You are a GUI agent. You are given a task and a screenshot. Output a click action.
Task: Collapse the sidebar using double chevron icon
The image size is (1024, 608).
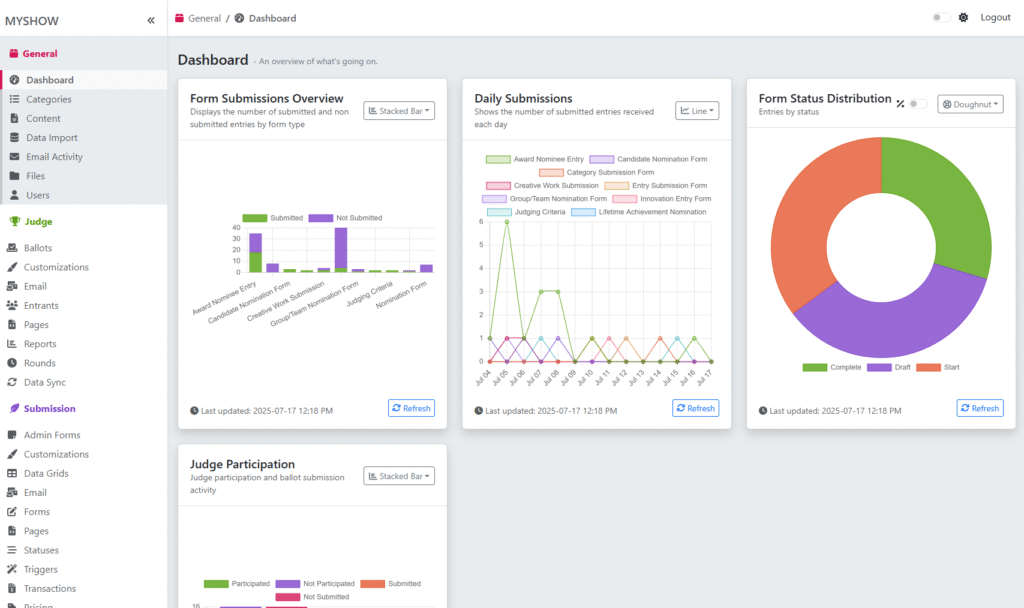(151, 20)
